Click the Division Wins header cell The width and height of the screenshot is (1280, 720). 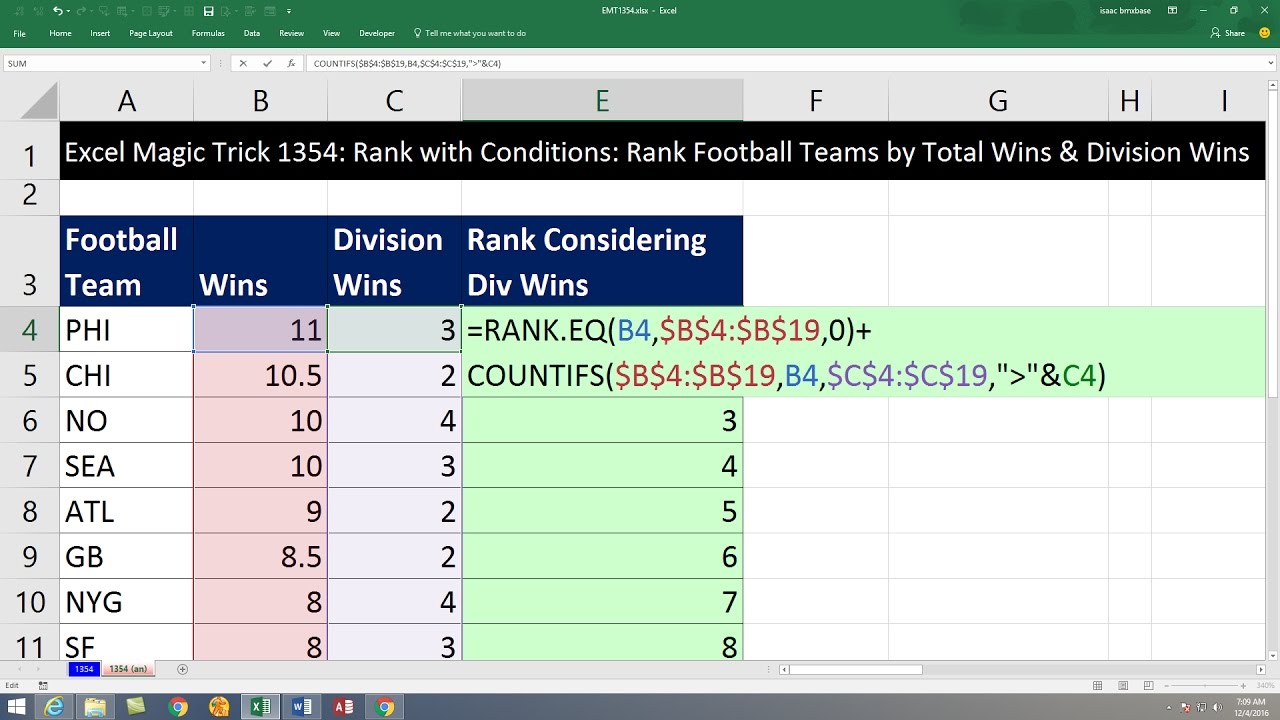(x=394, y=261)
